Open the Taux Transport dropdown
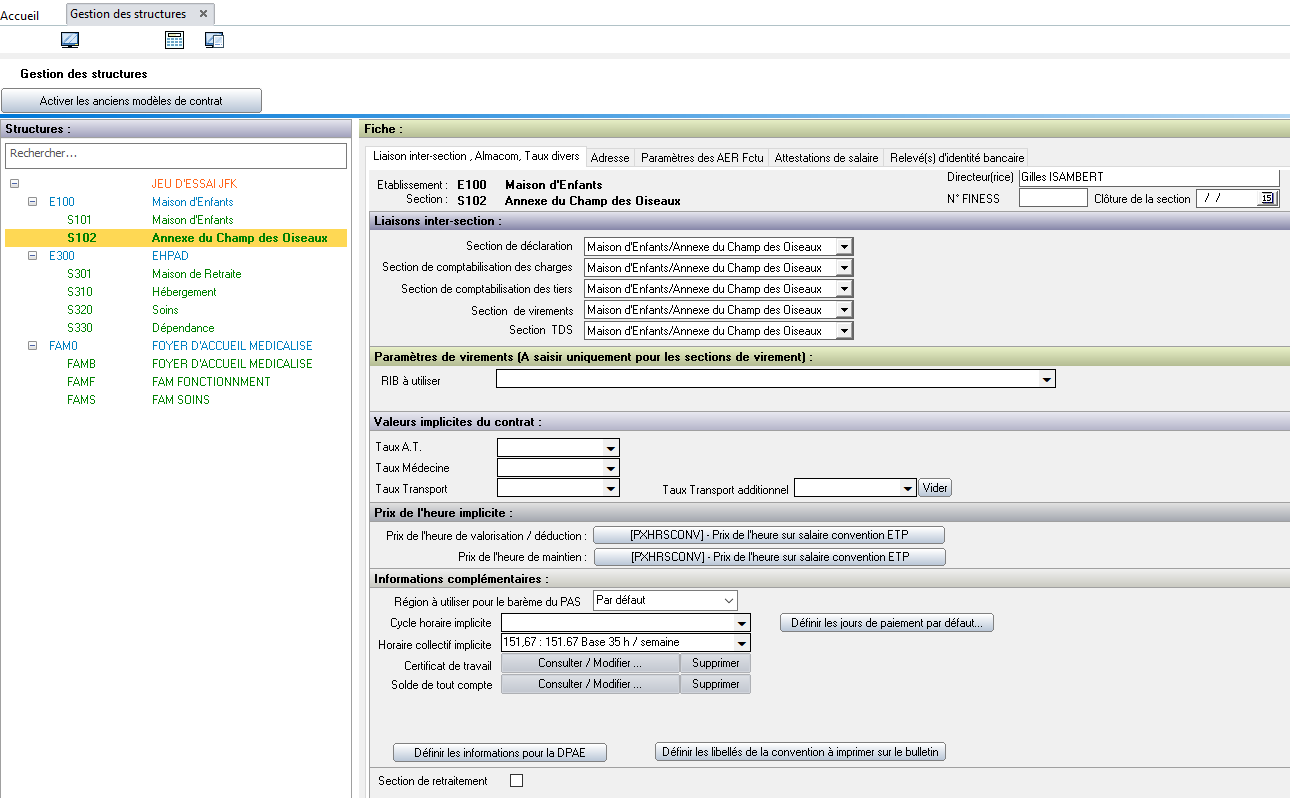The image size is (1290, 798). pos(611,489)
